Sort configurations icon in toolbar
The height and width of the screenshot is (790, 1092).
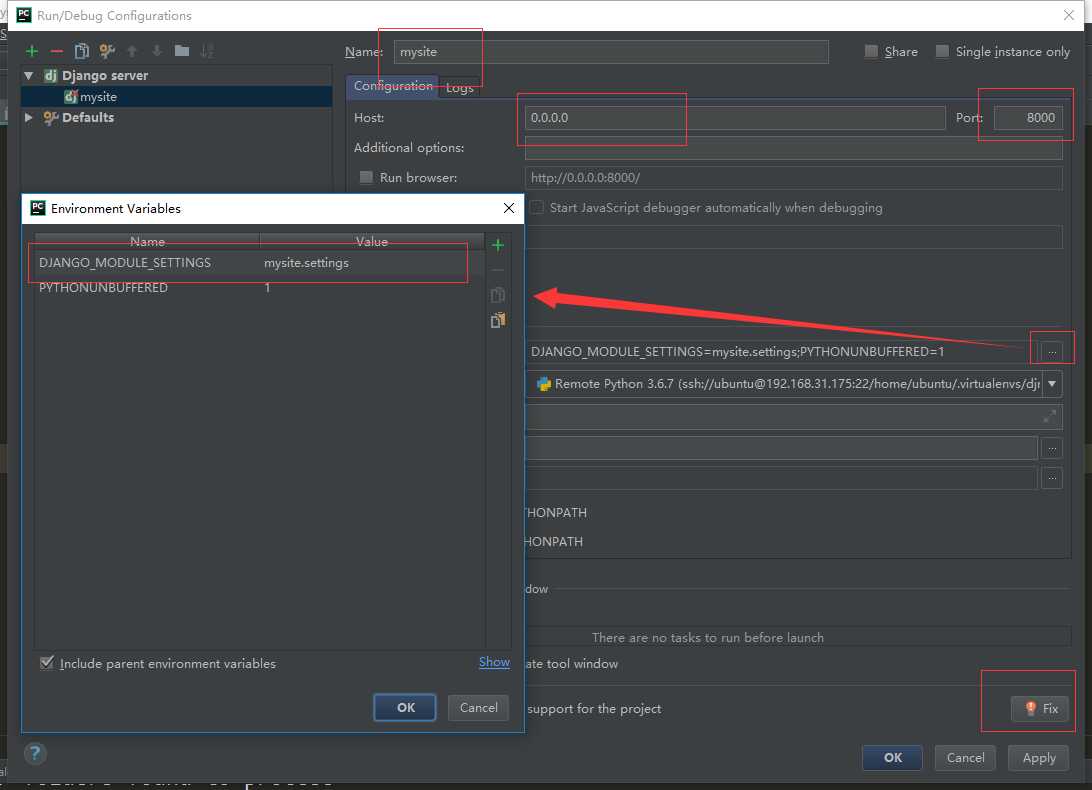(207, 51)
